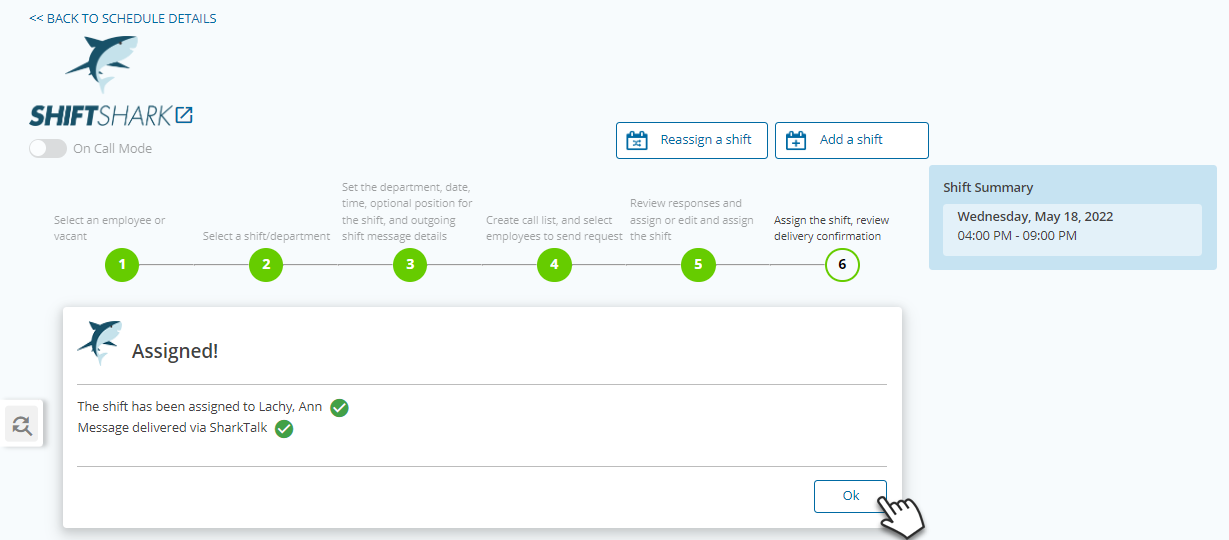Click Back to Schedule Details link
This screenshot has height=540, width=1229.
[x=123, y=18]
